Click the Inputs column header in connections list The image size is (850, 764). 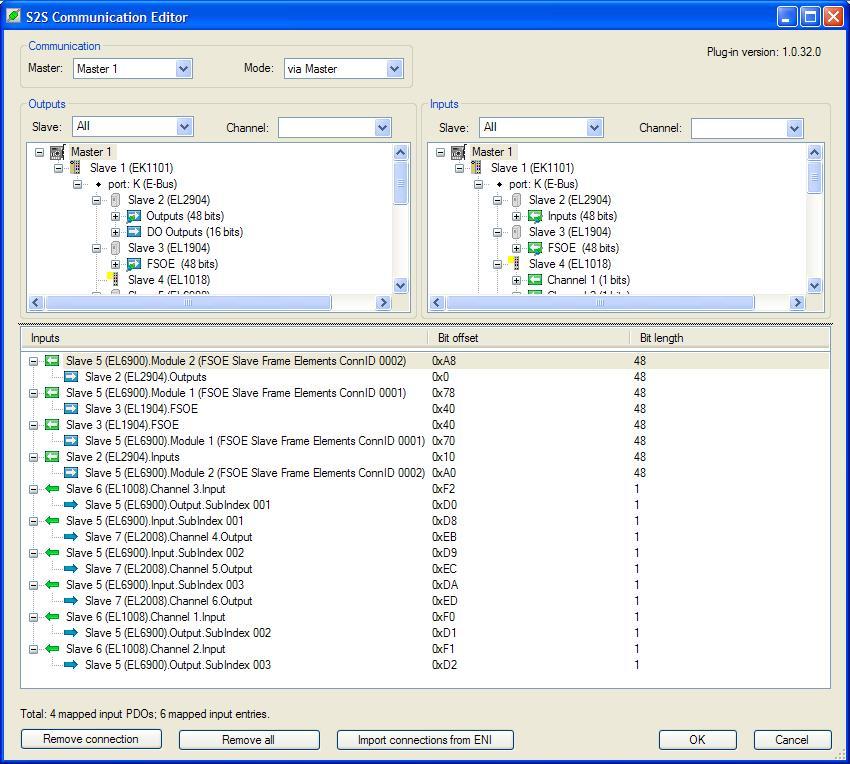point(224,338)
